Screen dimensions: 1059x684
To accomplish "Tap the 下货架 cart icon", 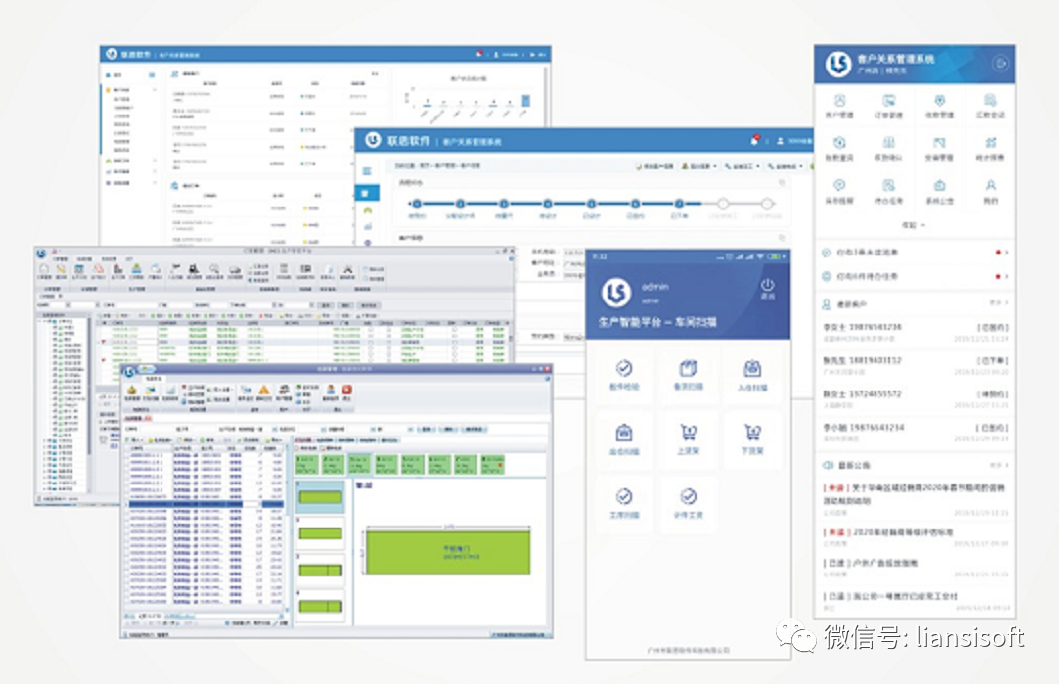I will point(750,439).
